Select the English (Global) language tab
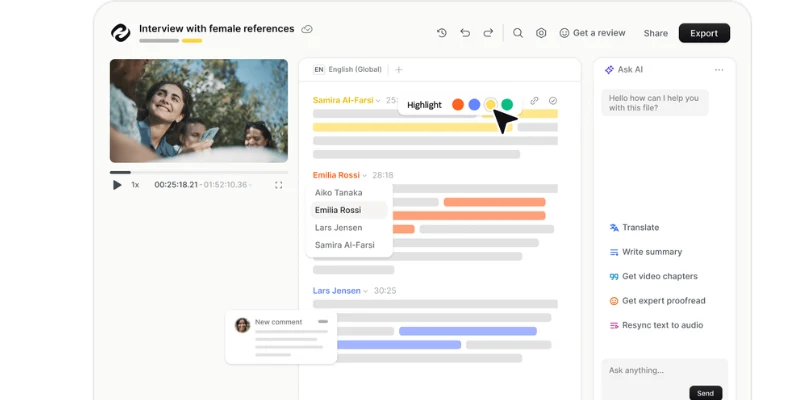 coord(347,69)
